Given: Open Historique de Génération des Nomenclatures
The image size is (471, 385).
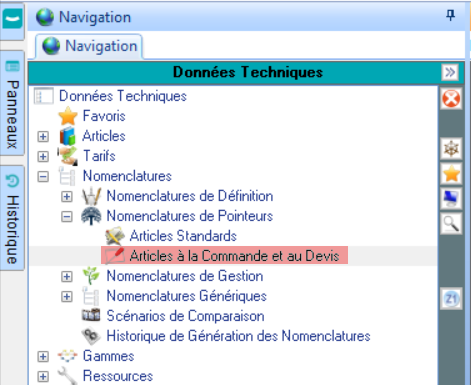Looking at the screenshot, I should click(238, 336).
